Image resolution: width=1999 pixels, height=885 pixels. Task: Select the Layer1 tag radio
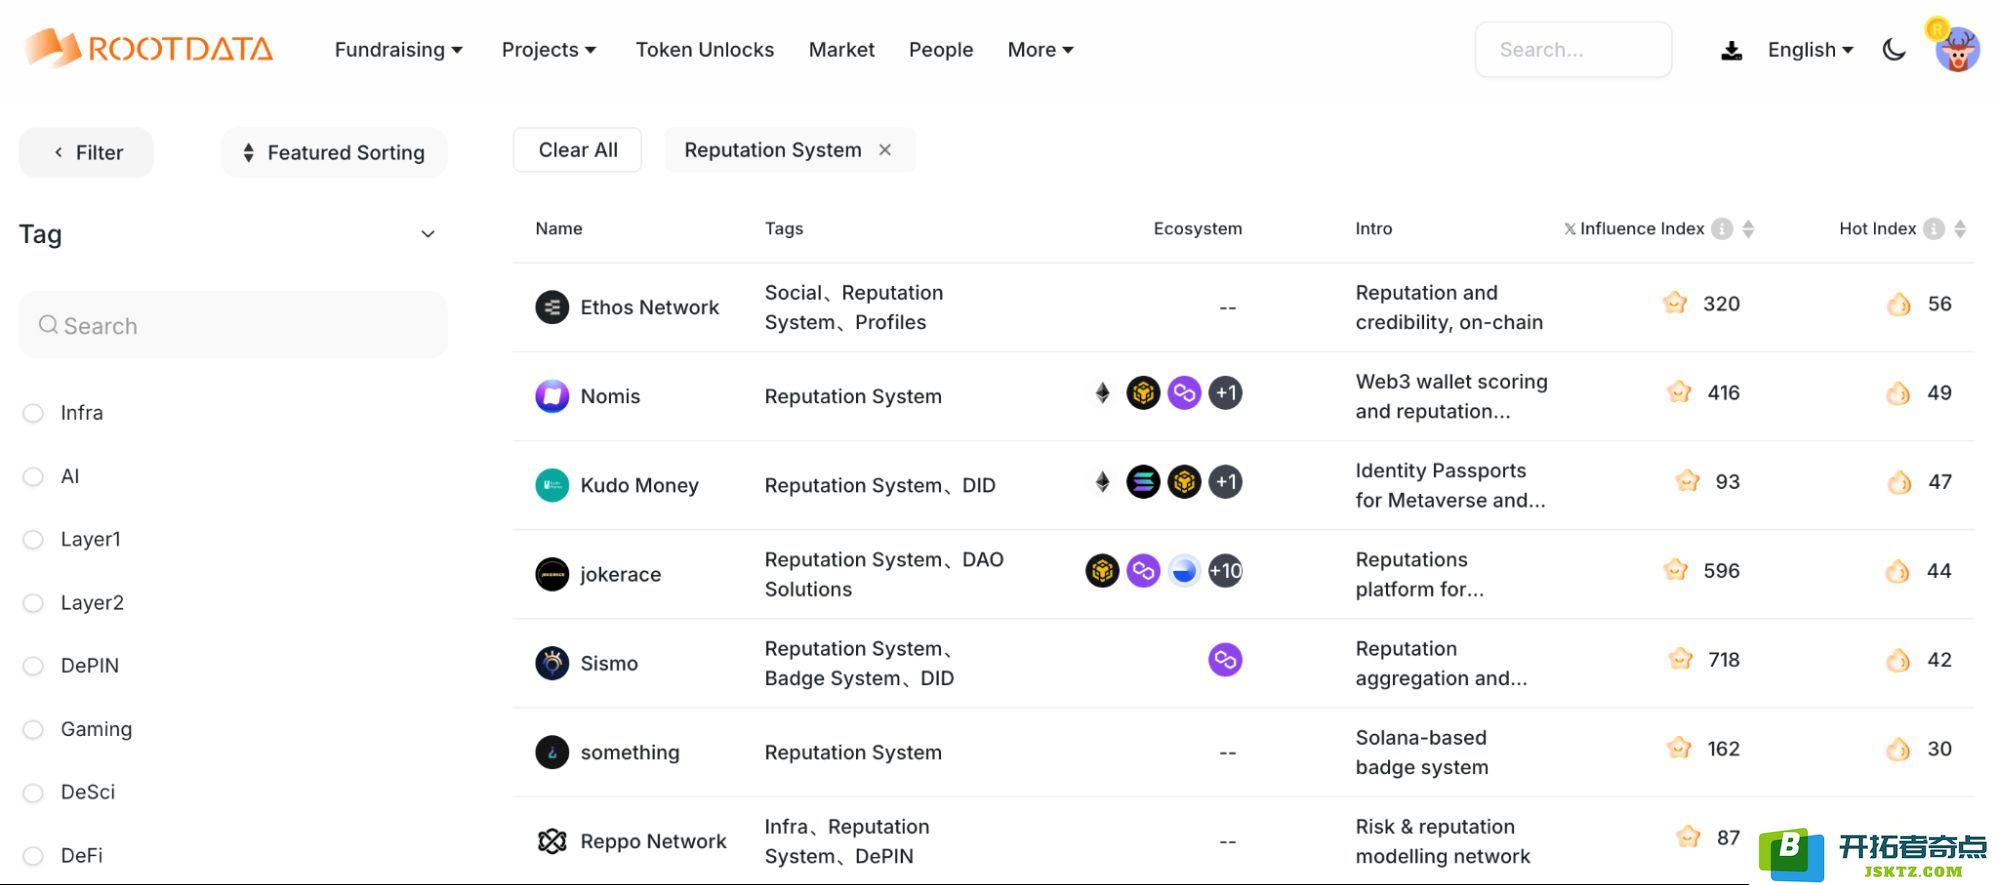[33, 540]
